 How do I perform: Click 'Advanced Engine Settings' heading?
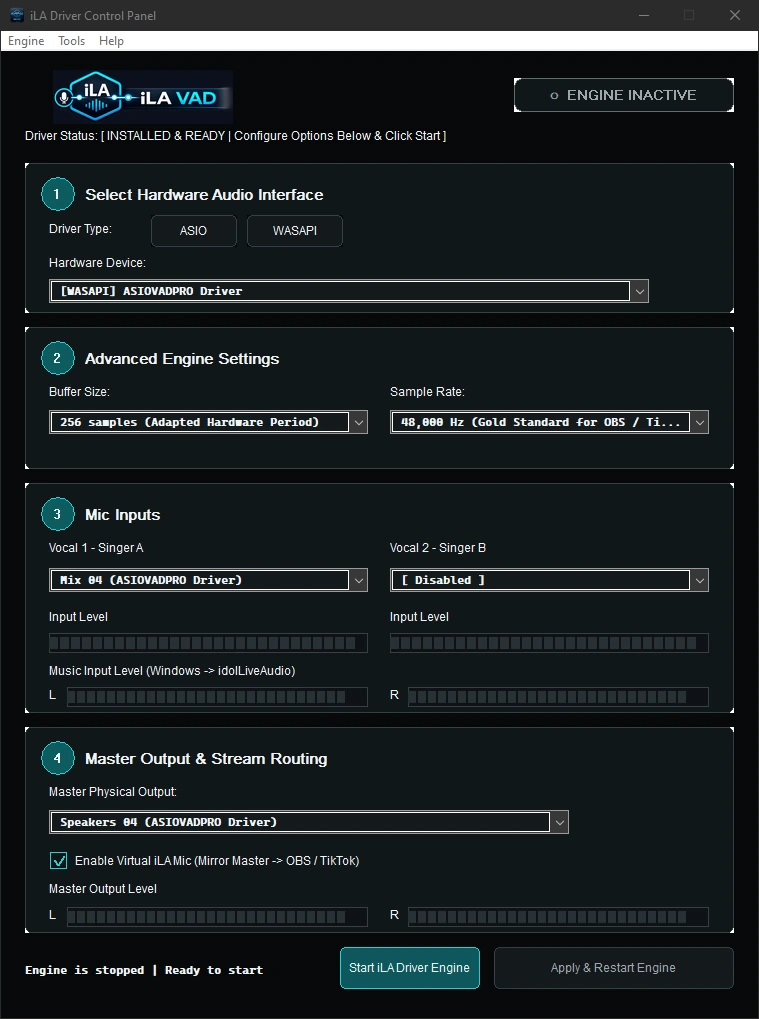tap(182, 359)
